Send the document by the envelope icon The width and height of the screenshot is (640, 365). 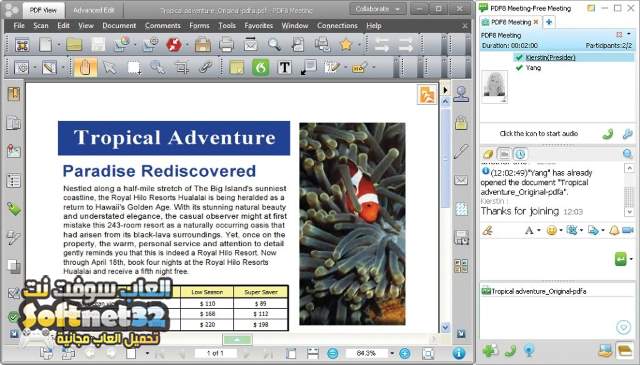click(250, 45)
